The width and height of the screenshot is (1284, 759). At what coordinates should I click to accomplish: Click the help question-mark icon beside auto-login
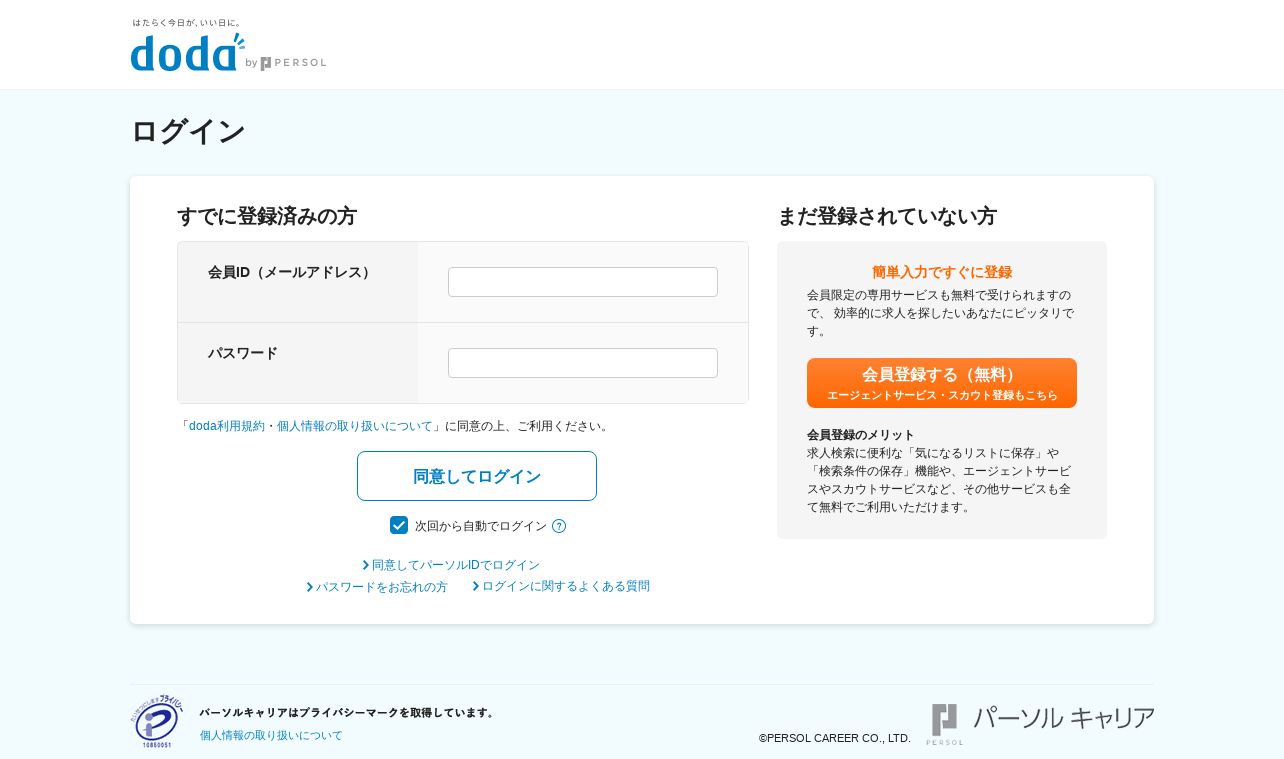pos(559,526)
